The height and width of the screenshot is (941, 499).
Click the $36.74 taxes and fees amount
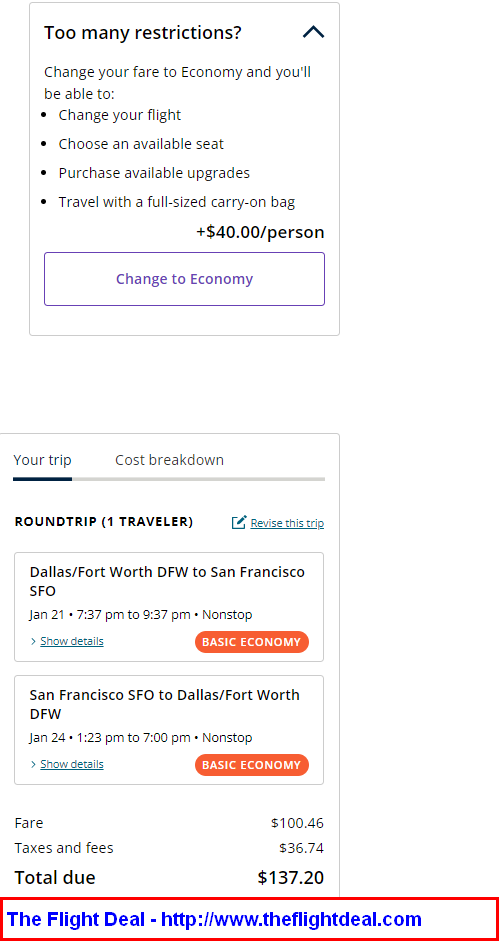click(x=301, y=848)
